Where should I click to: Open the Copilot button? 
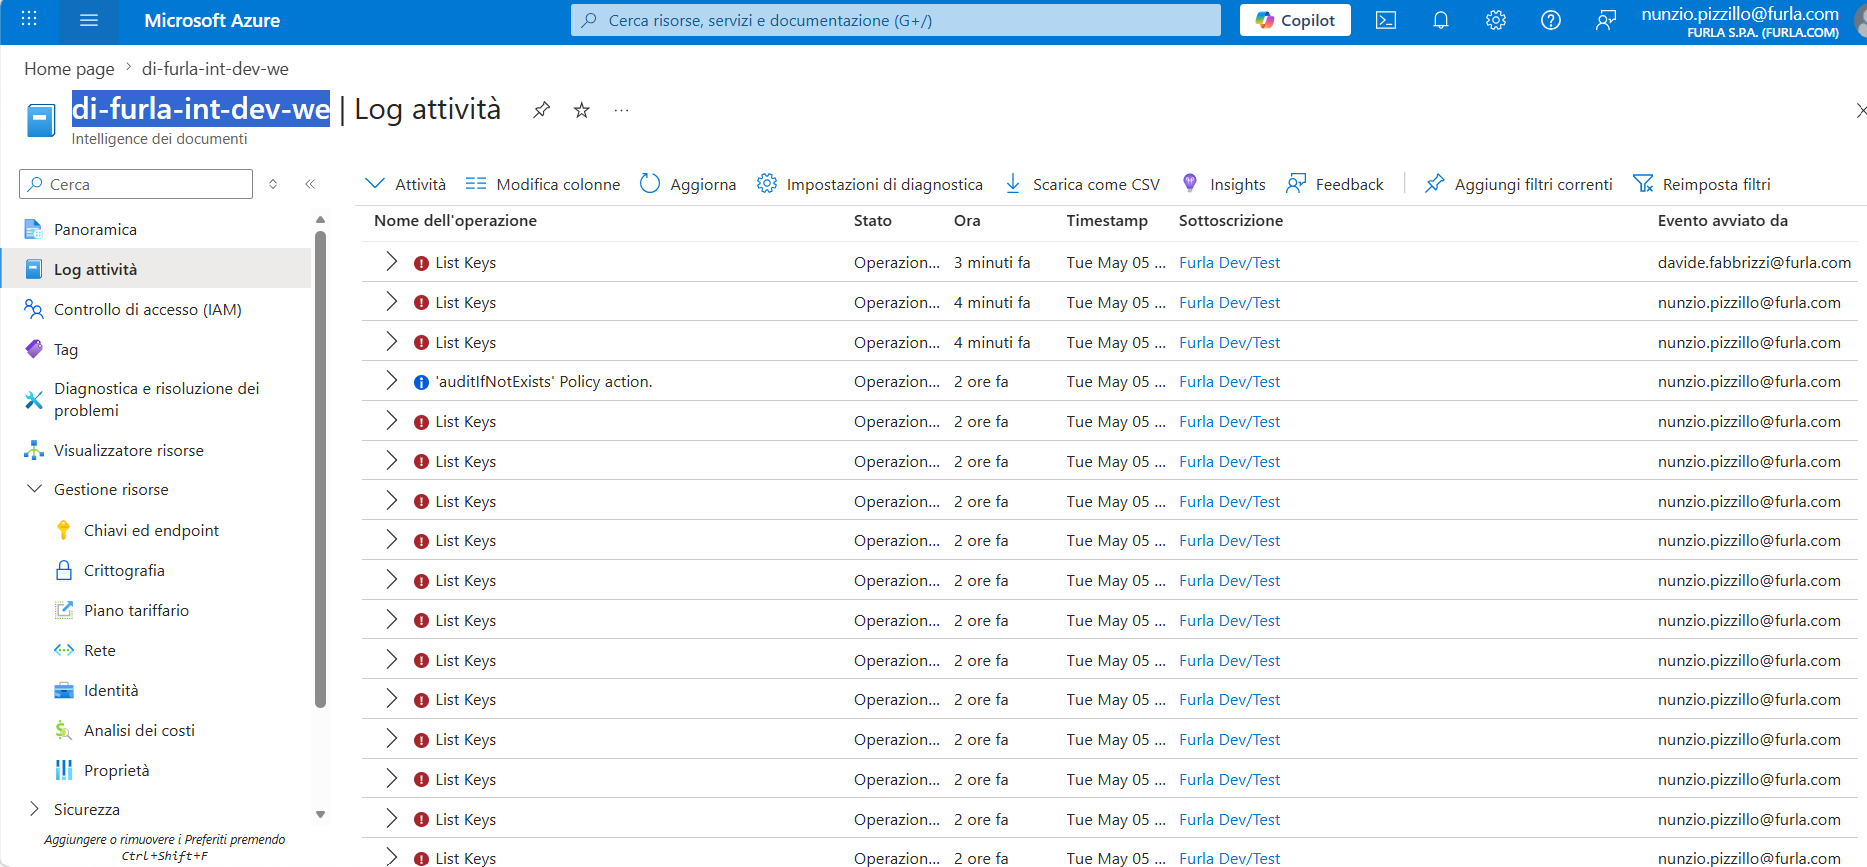coord(1295,20)
